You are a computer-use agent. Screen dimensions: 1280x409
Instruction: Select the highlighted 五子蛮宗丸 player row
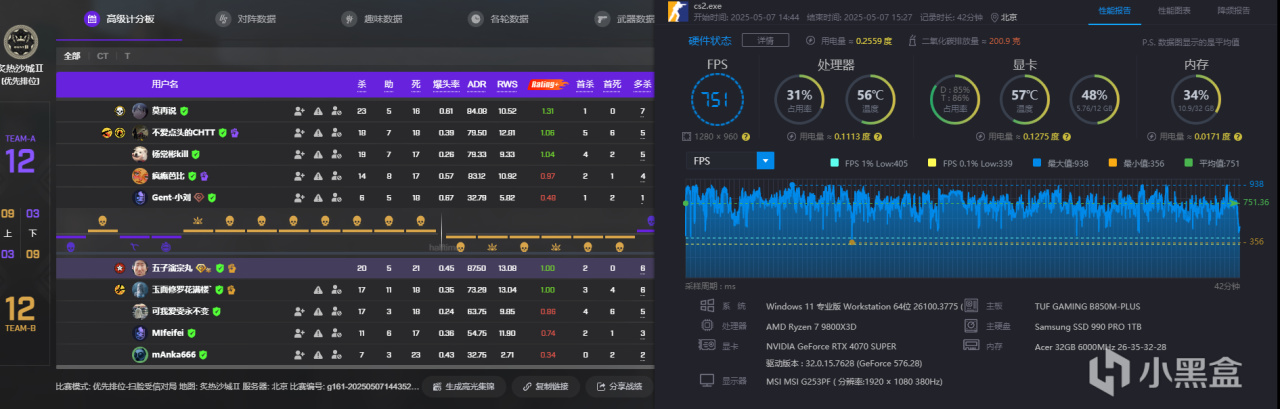click(354, 268)
